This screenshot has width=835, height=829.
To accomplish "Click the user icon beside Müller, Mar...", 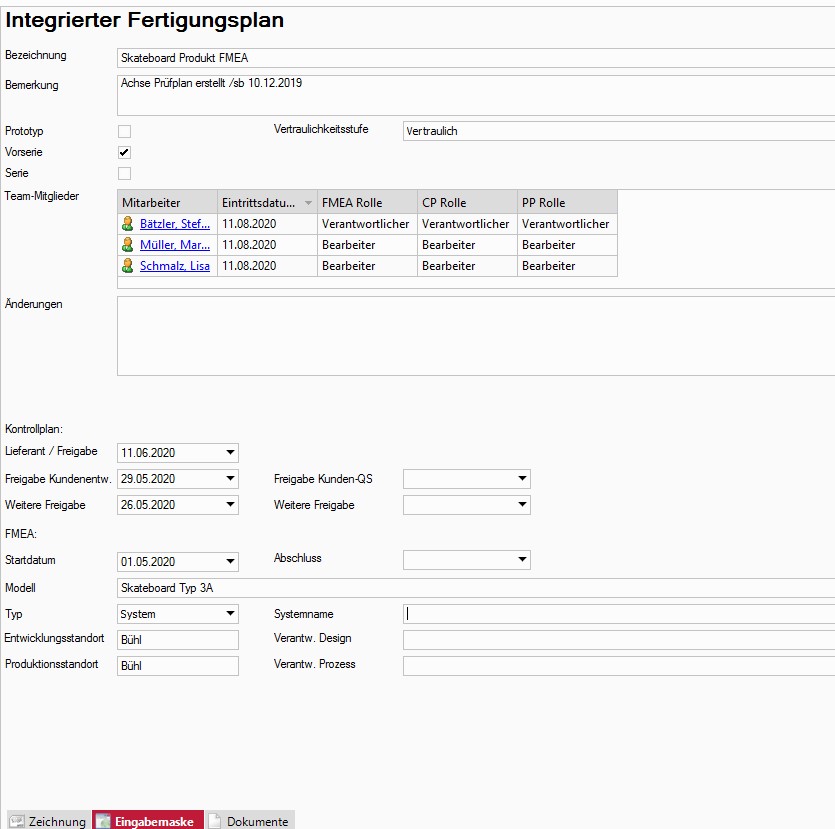I will point(127,244).
